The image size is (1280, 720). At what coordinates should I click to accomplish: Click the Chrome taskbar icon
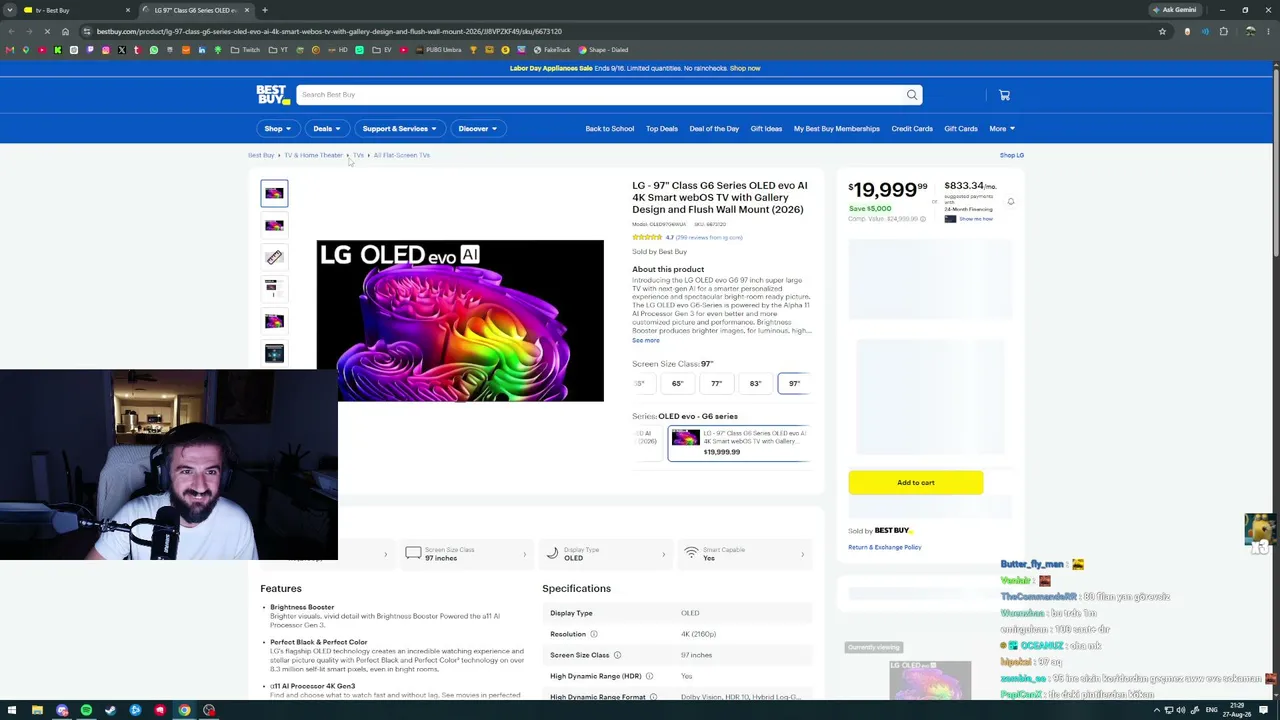184,711
